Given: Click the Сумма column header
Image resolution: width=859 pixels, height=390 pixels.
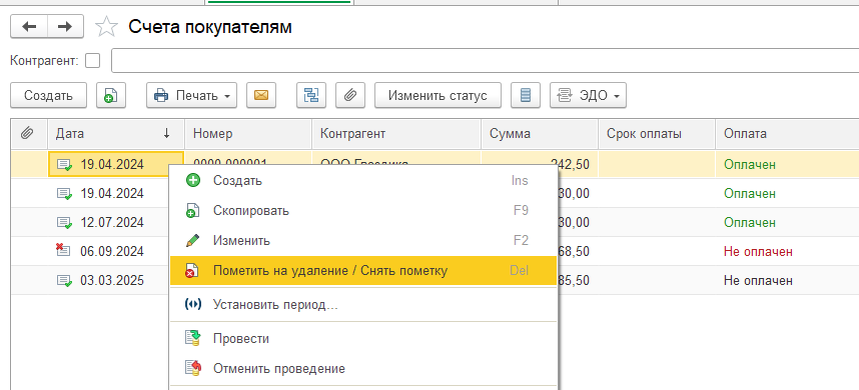Looking at the screenshot, I should [x=540, y=134].
